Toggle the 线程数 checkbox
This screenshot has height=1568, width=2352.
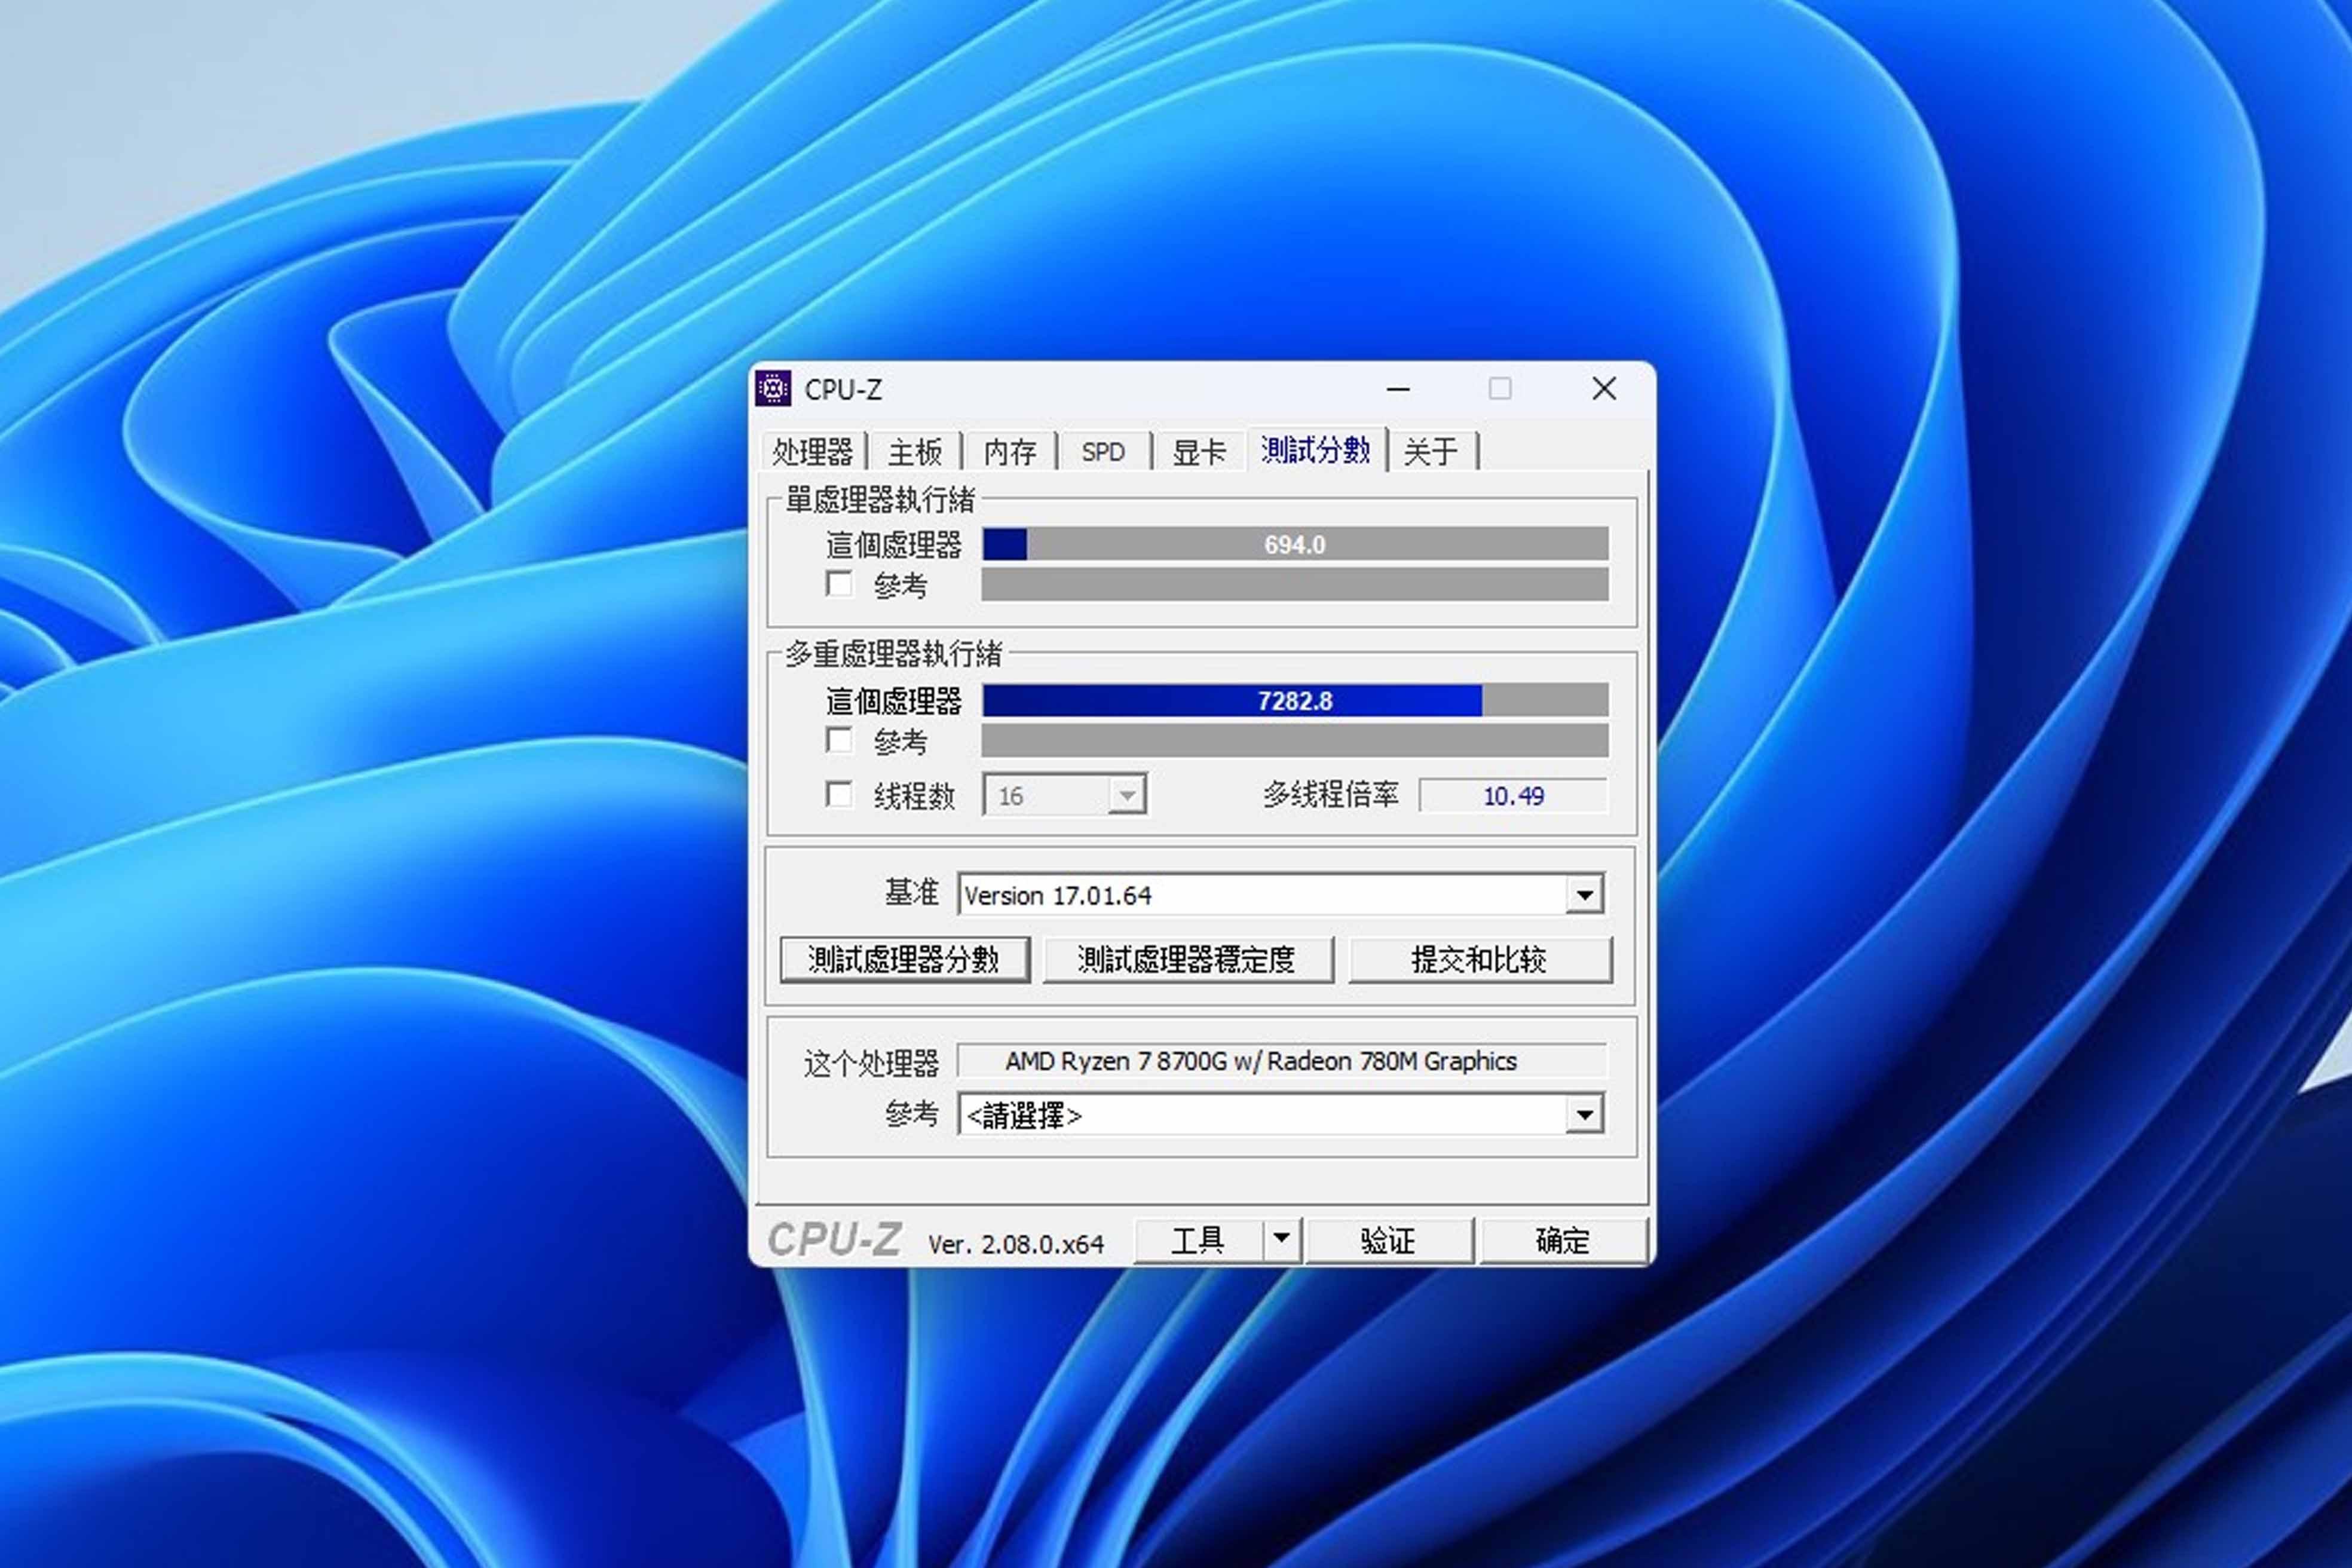coord(840,795)
